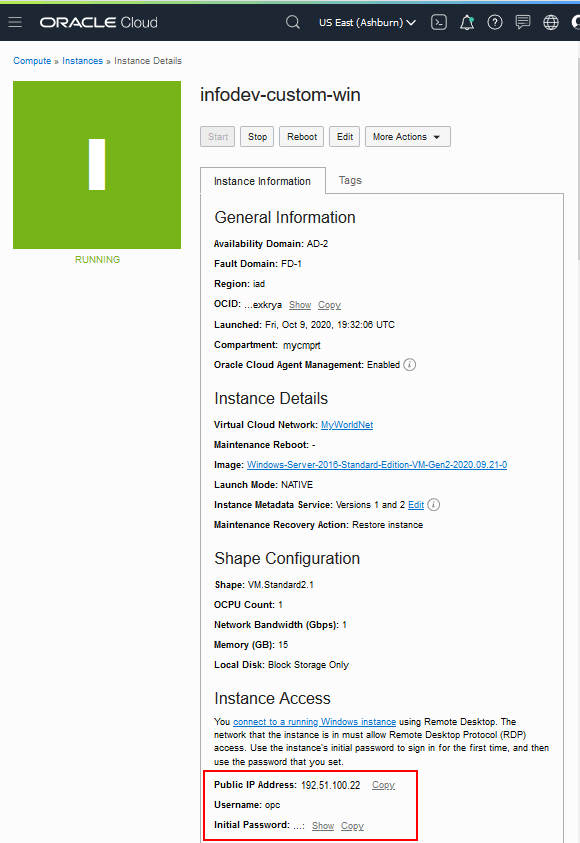The image size is (580, 843).
Task: Click the green RUNNING instance thumbnail
Action: 96,164
